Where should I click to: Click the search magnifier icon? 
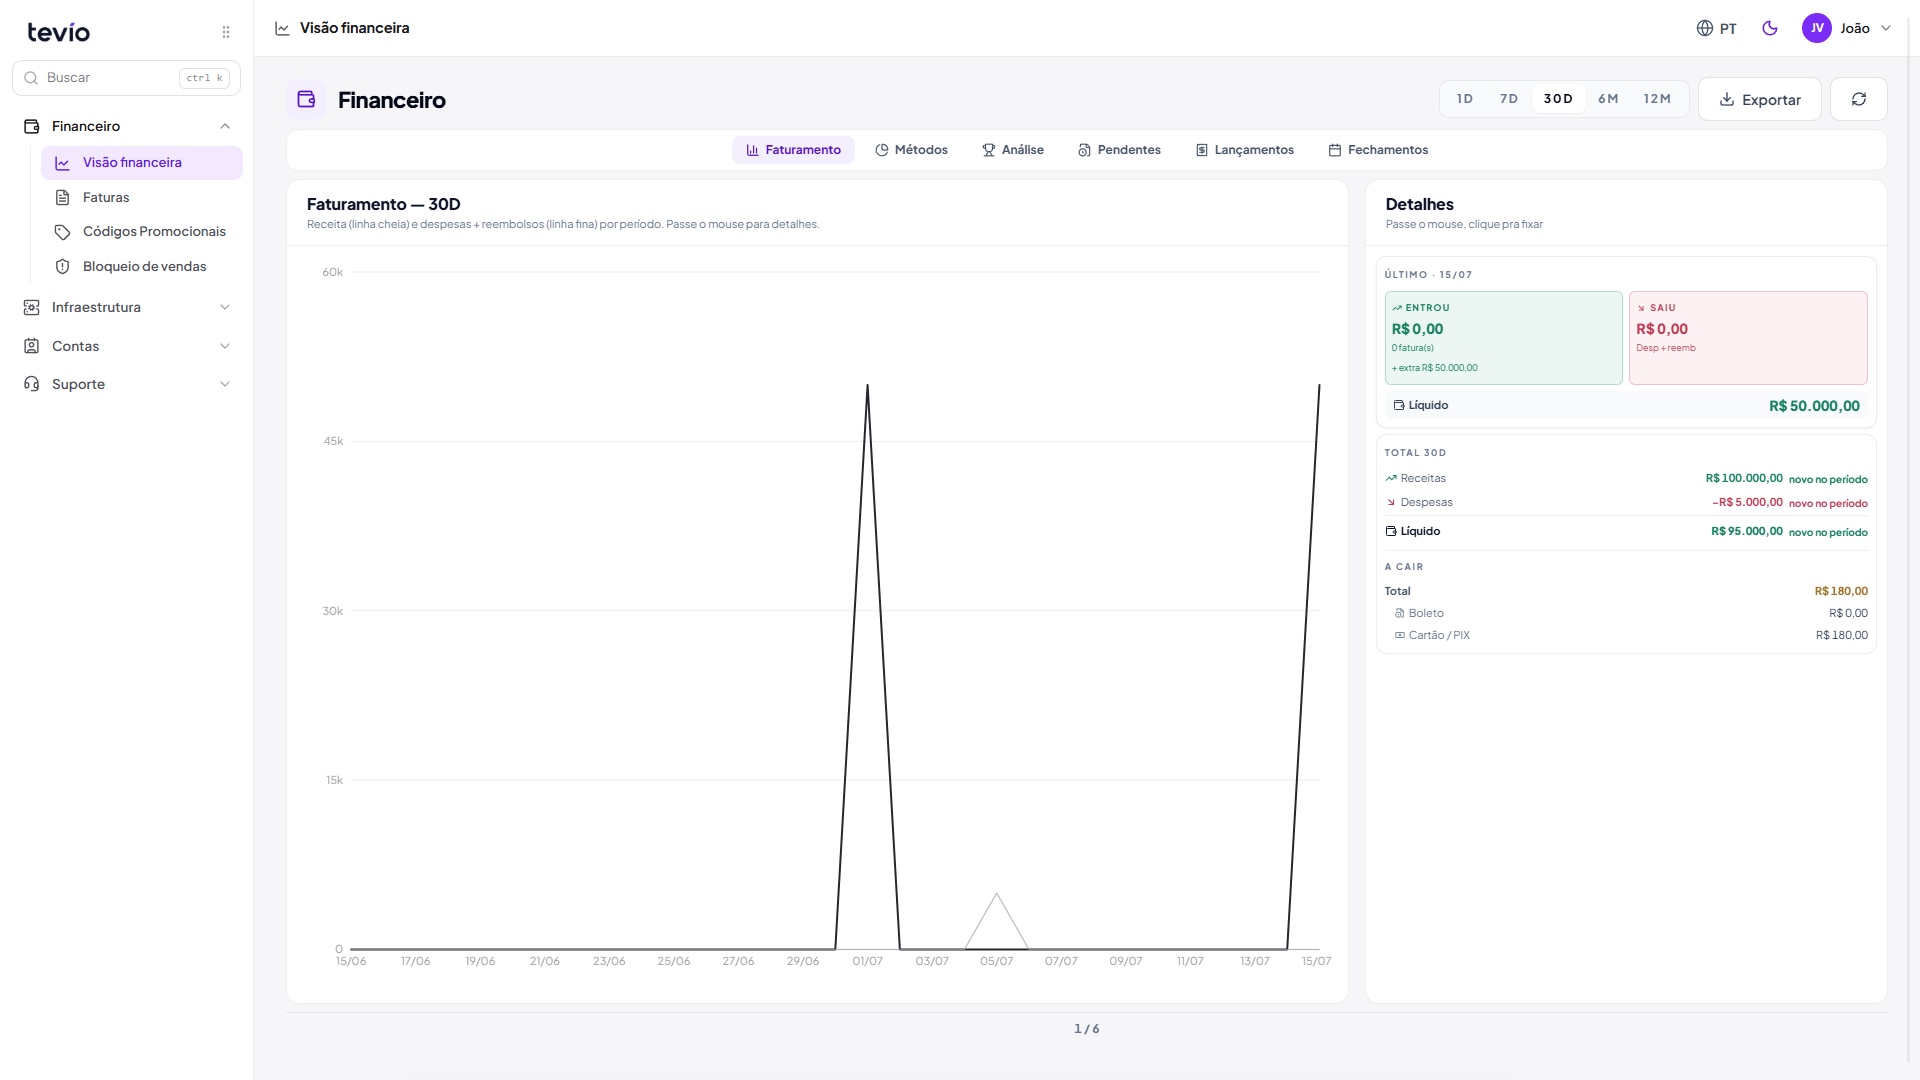coord(31,78)
